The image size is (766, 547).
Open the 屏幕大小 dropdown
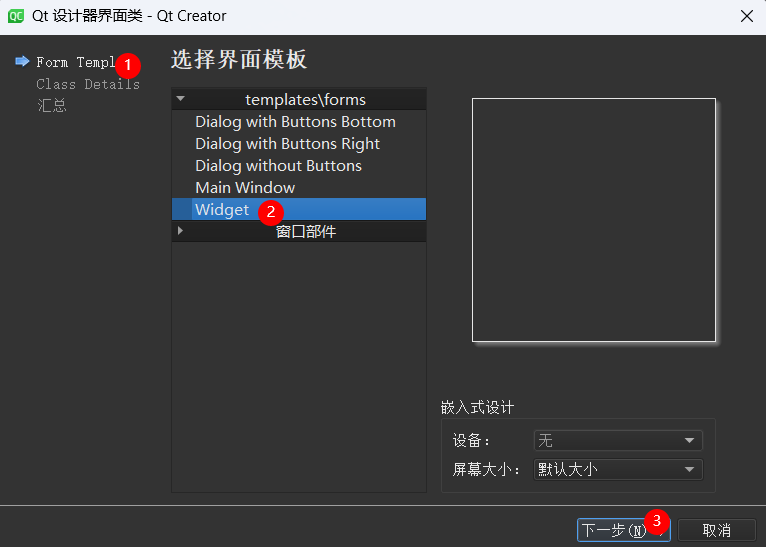618,469
